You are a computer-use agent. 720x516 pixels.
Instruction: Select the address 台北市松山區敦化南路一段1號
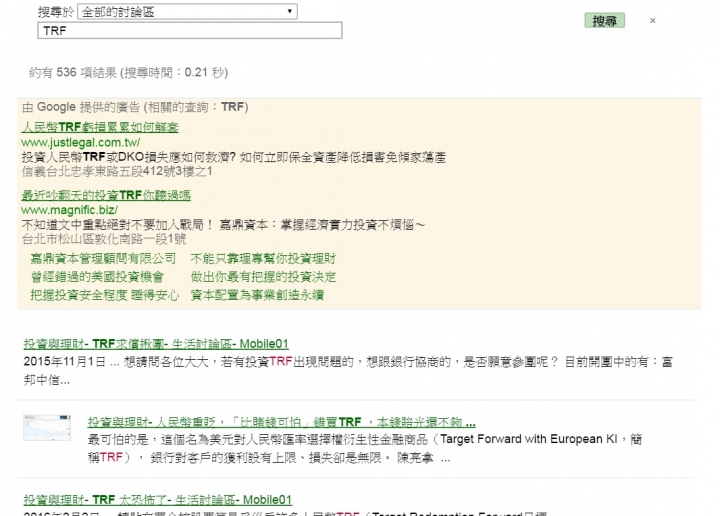104,239
